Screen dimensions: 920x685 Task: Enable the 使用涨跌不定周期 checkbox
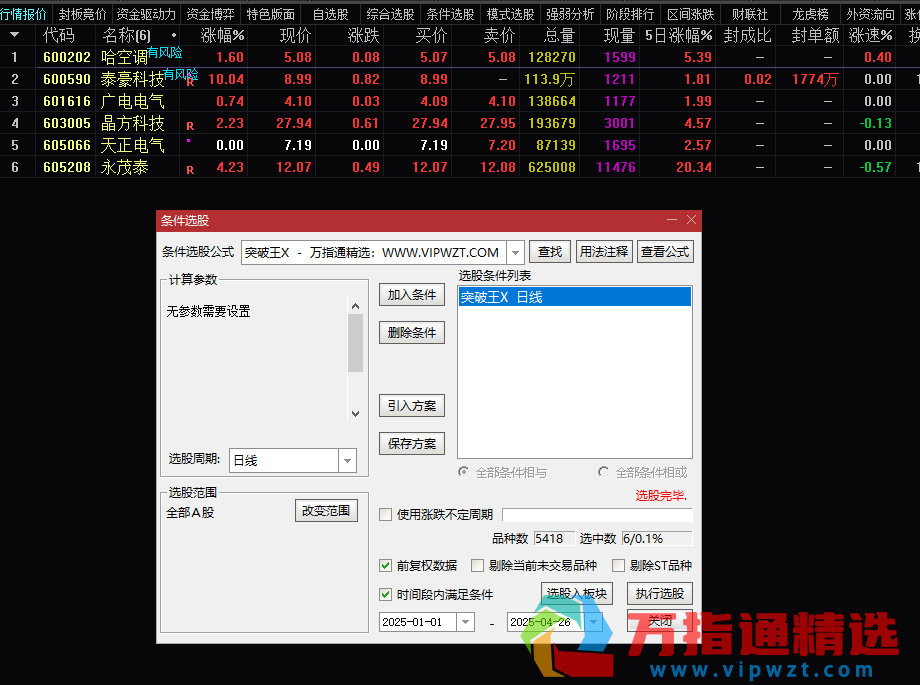click(x=386, y=515)
